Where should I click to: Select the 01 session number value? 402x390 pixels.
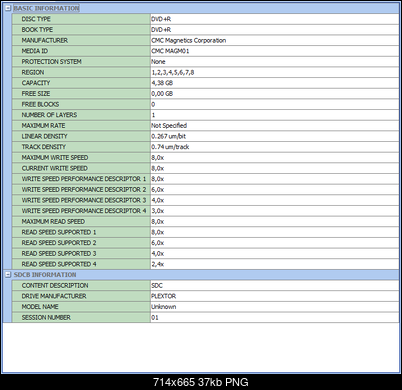155,318
